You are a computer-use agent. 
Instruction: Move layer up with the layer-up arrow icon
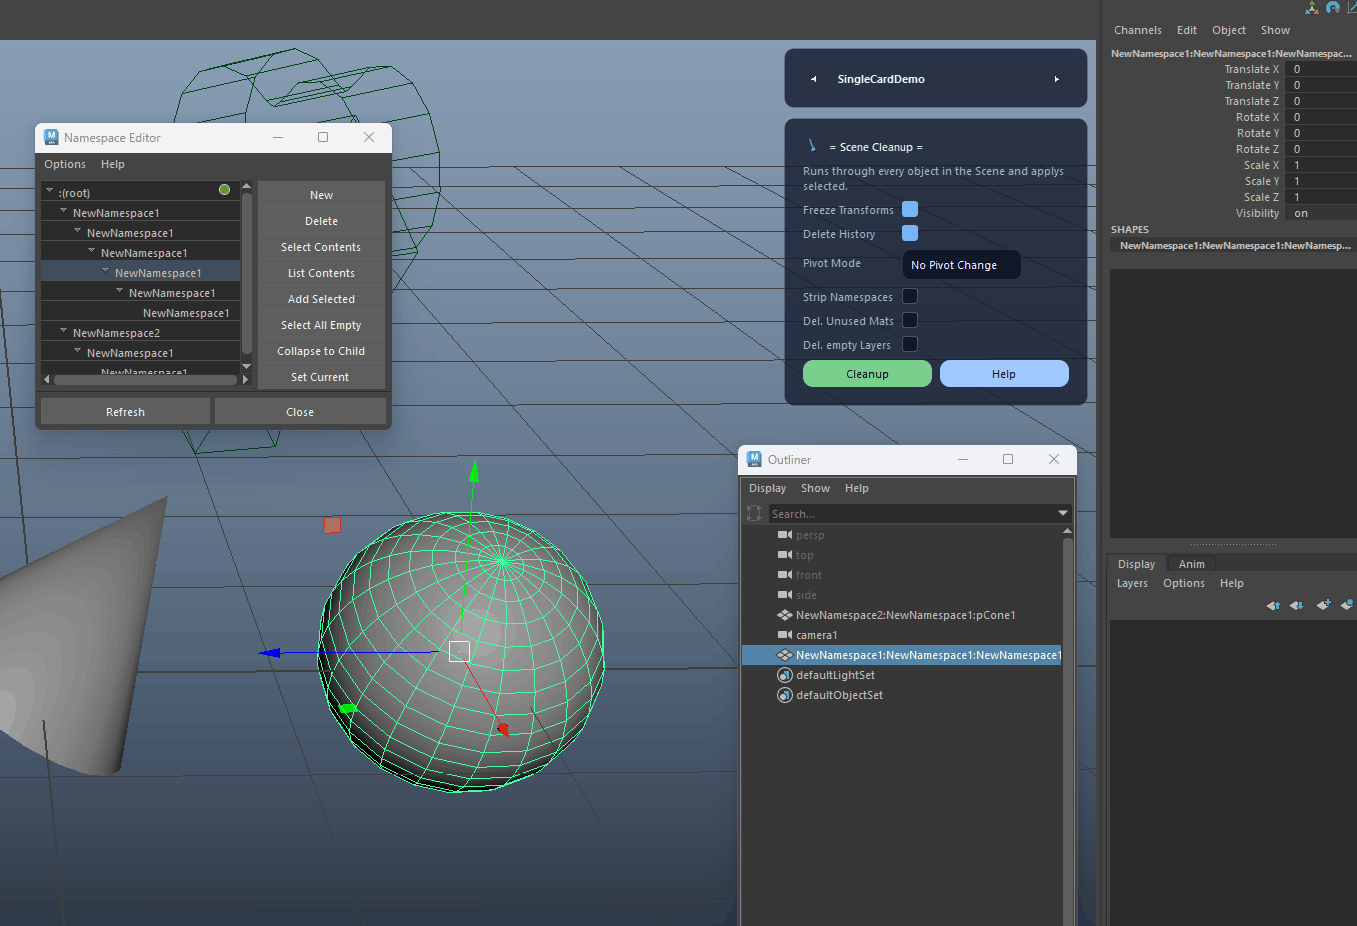pyautogui.click(x=1273, y=605)
